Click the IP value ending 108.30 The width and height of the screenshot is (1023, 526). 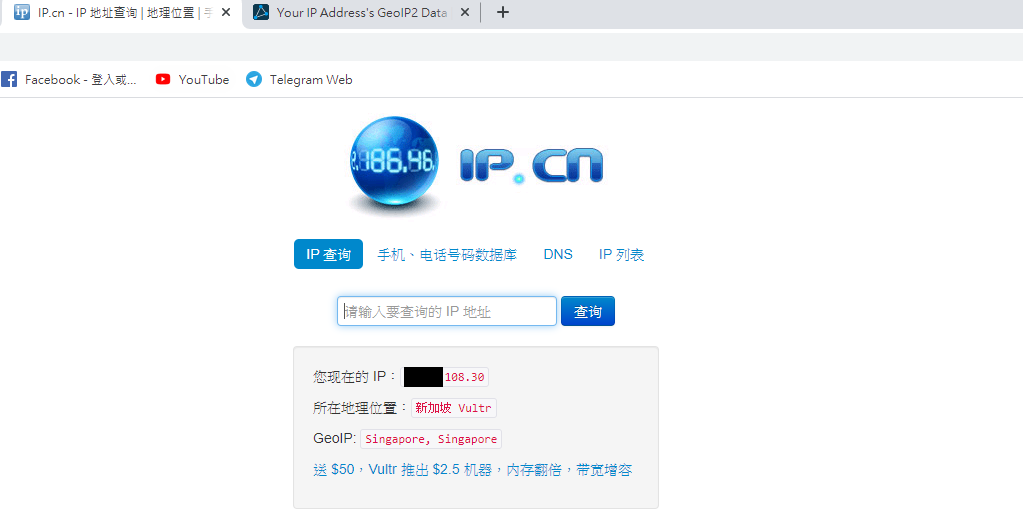(445, 377)
